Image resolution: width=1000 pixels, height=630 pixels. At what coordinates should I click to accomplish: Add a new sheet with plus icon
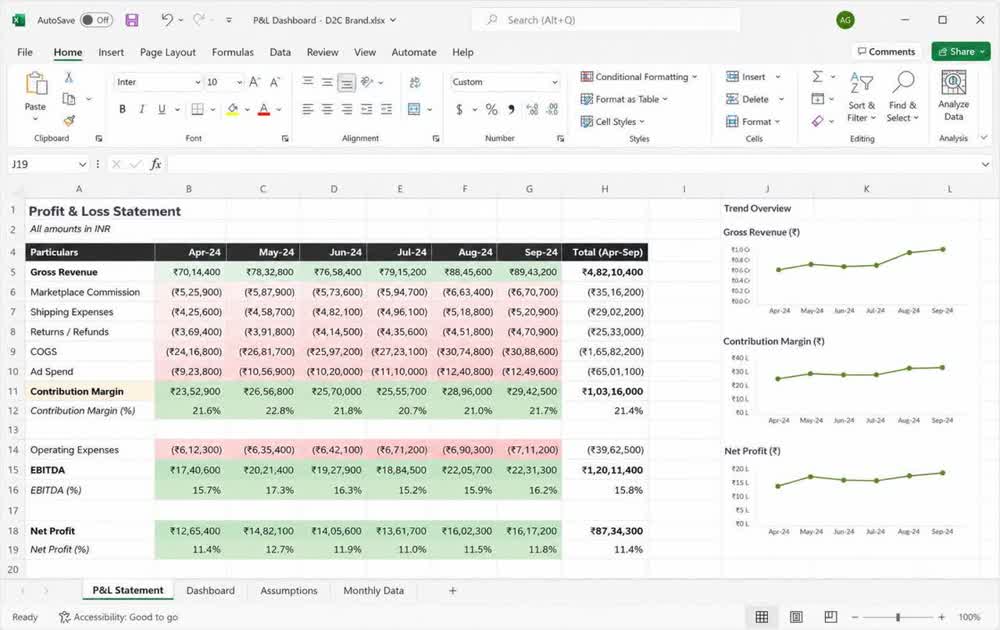click(x=452, y=590)
